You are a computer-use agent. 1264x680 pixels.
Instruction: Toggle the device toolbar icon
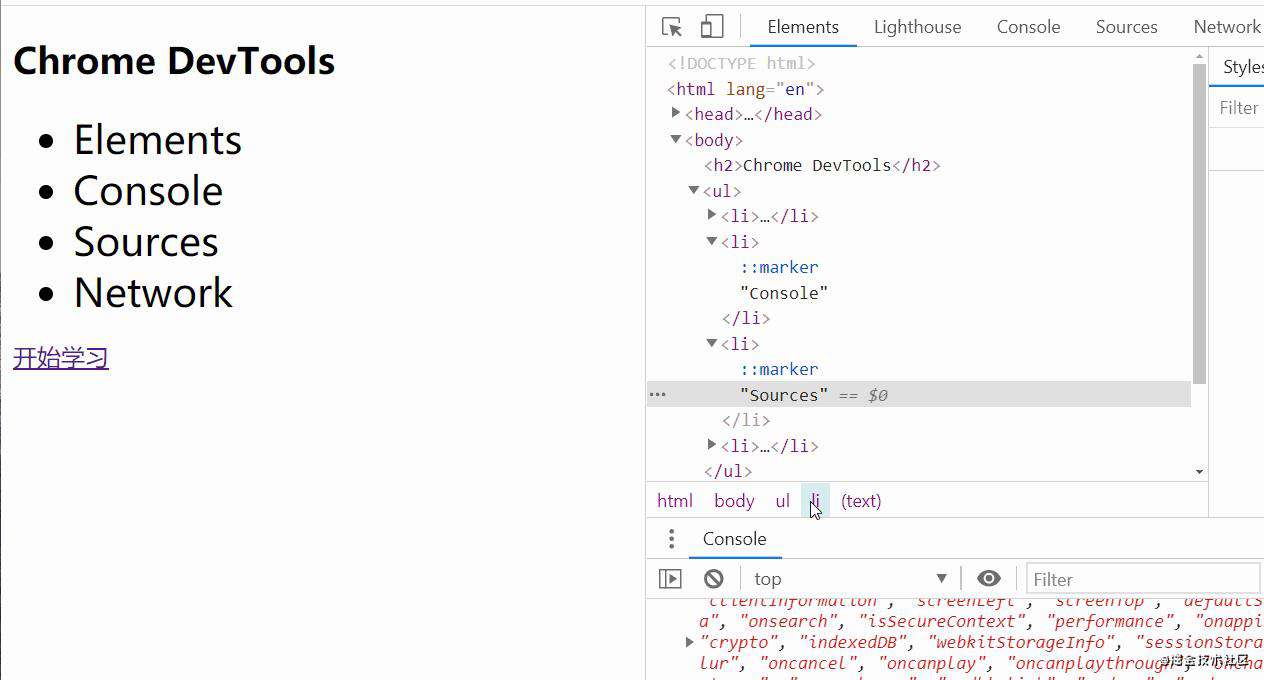(x=711, y=27)
